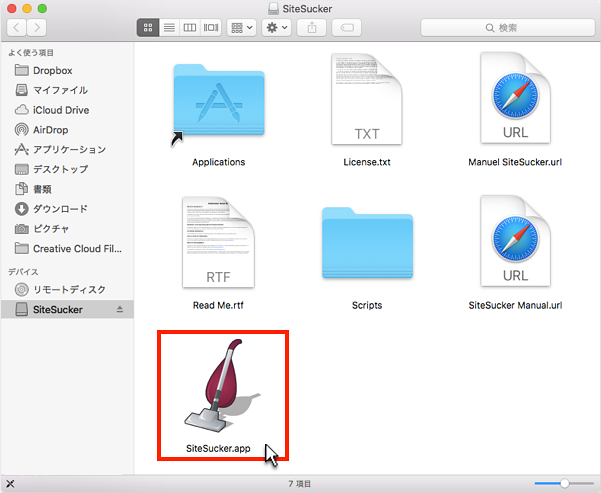Select the SiteSucker Manual.url file icon
The width and height of the screenshot is (601, 493).
pos(516,241)
